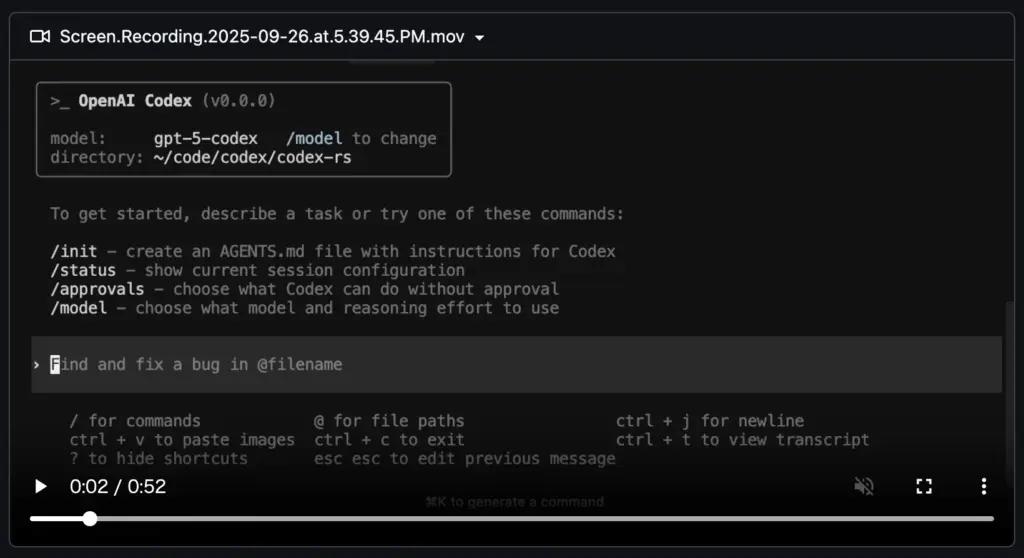This screenshot has width=1024, height=558.
Task: Click the 0:02 / 0:52 time display
Action: click(x=118, y=487)
